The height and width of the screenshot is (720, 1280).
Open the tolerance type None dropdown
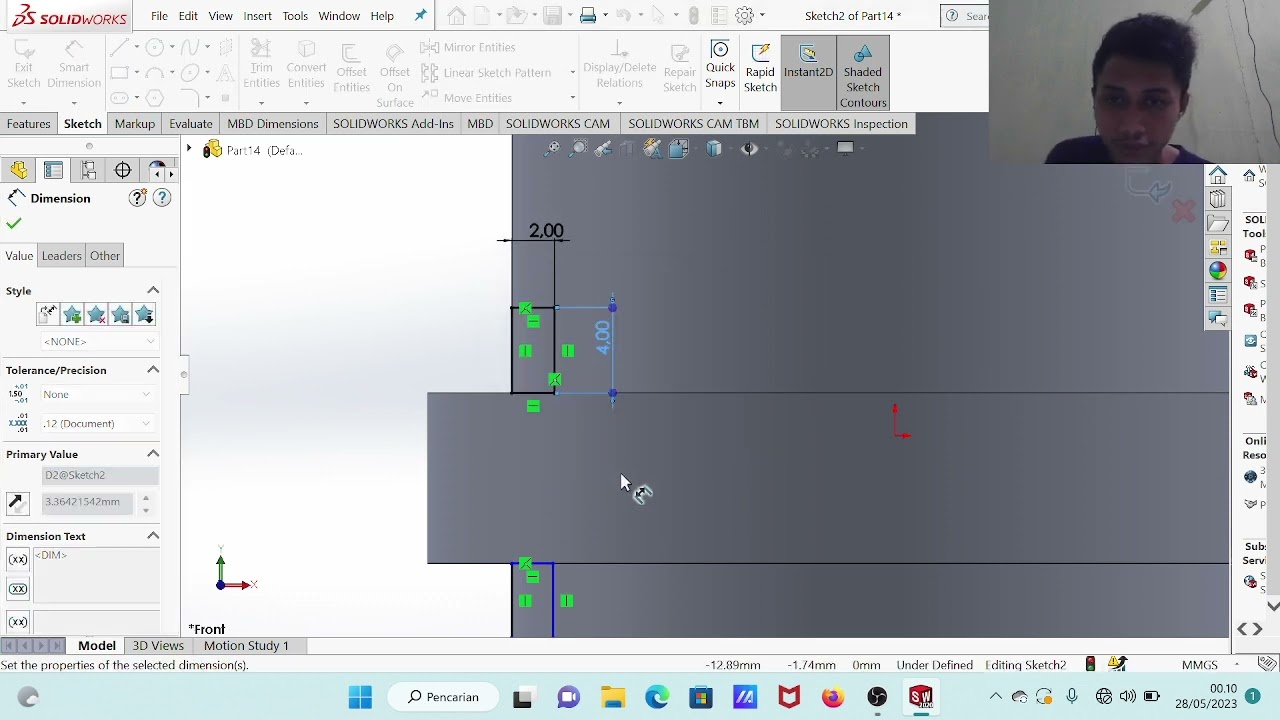click(x=98, y=394)
